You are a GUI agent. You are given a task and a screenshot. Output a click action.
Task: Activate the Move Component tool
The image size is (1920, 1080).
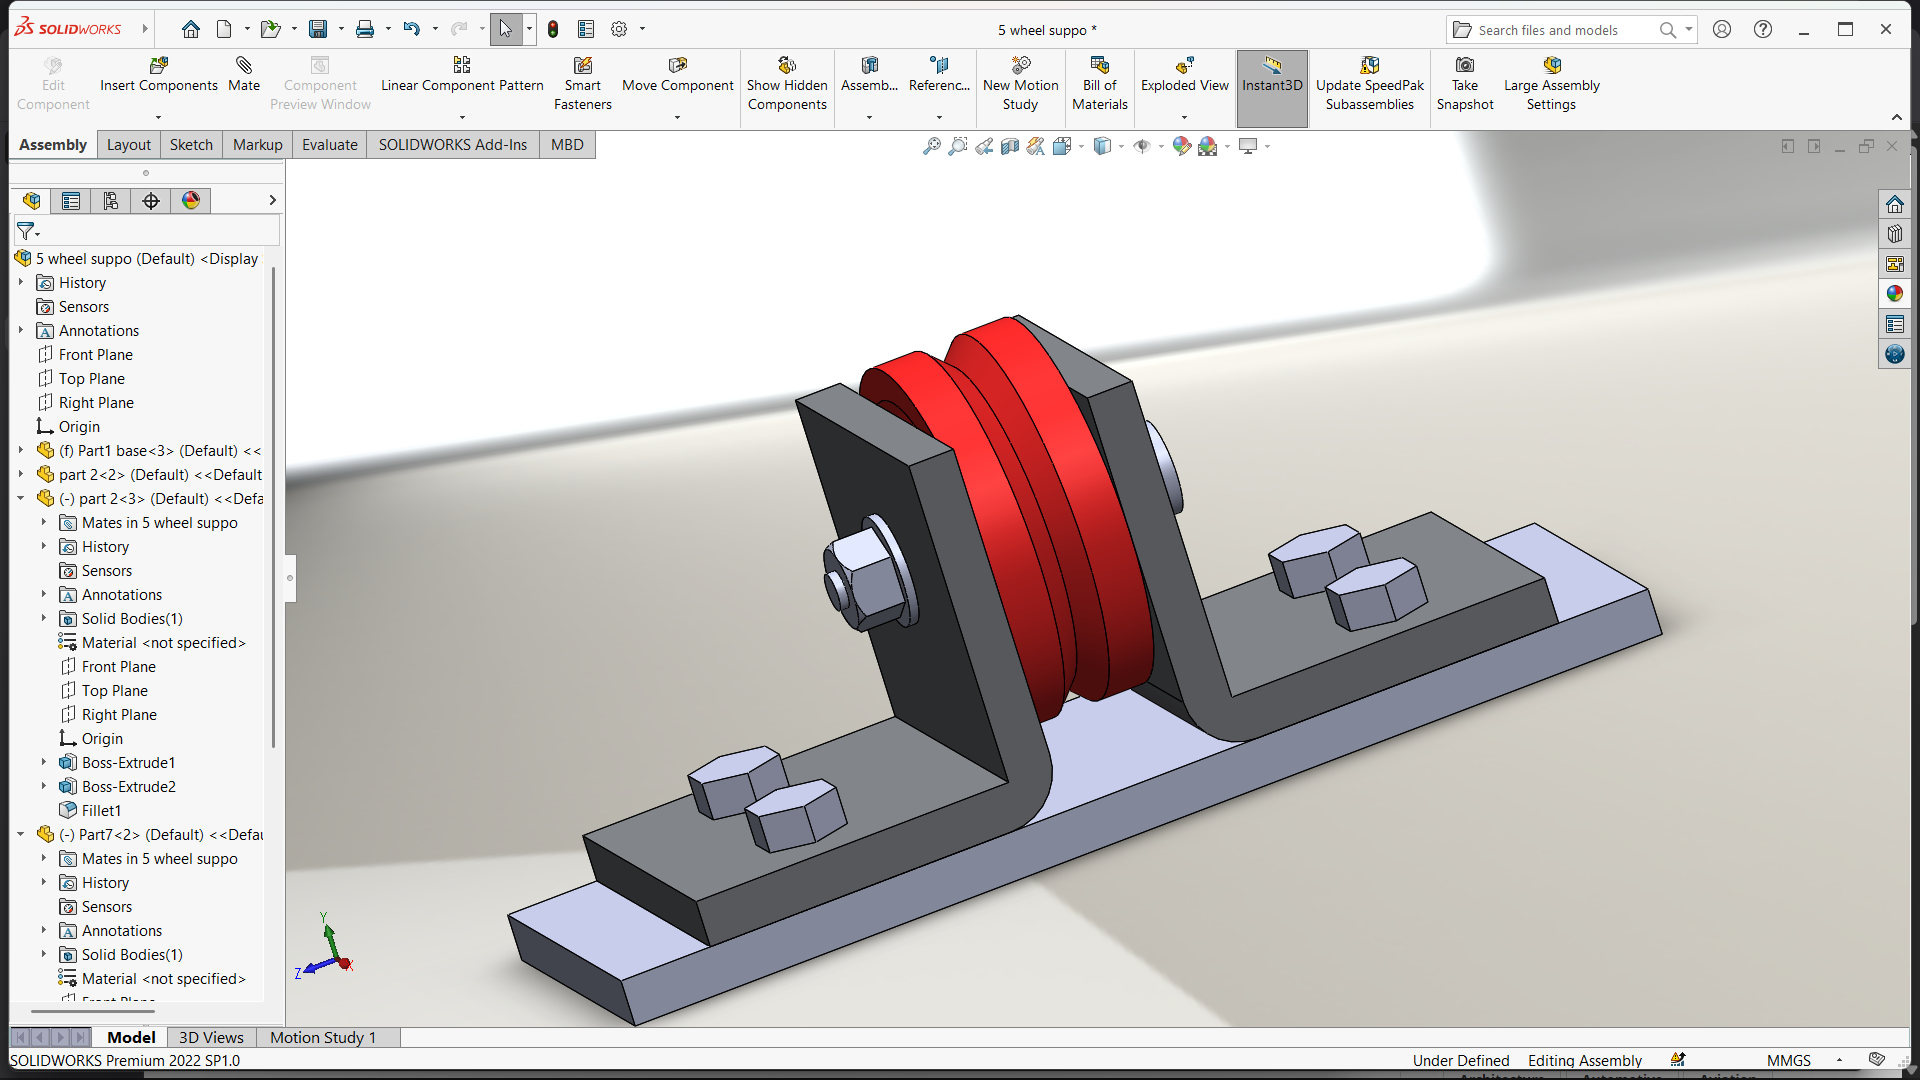pyautogui.click(x=677, y=75)
